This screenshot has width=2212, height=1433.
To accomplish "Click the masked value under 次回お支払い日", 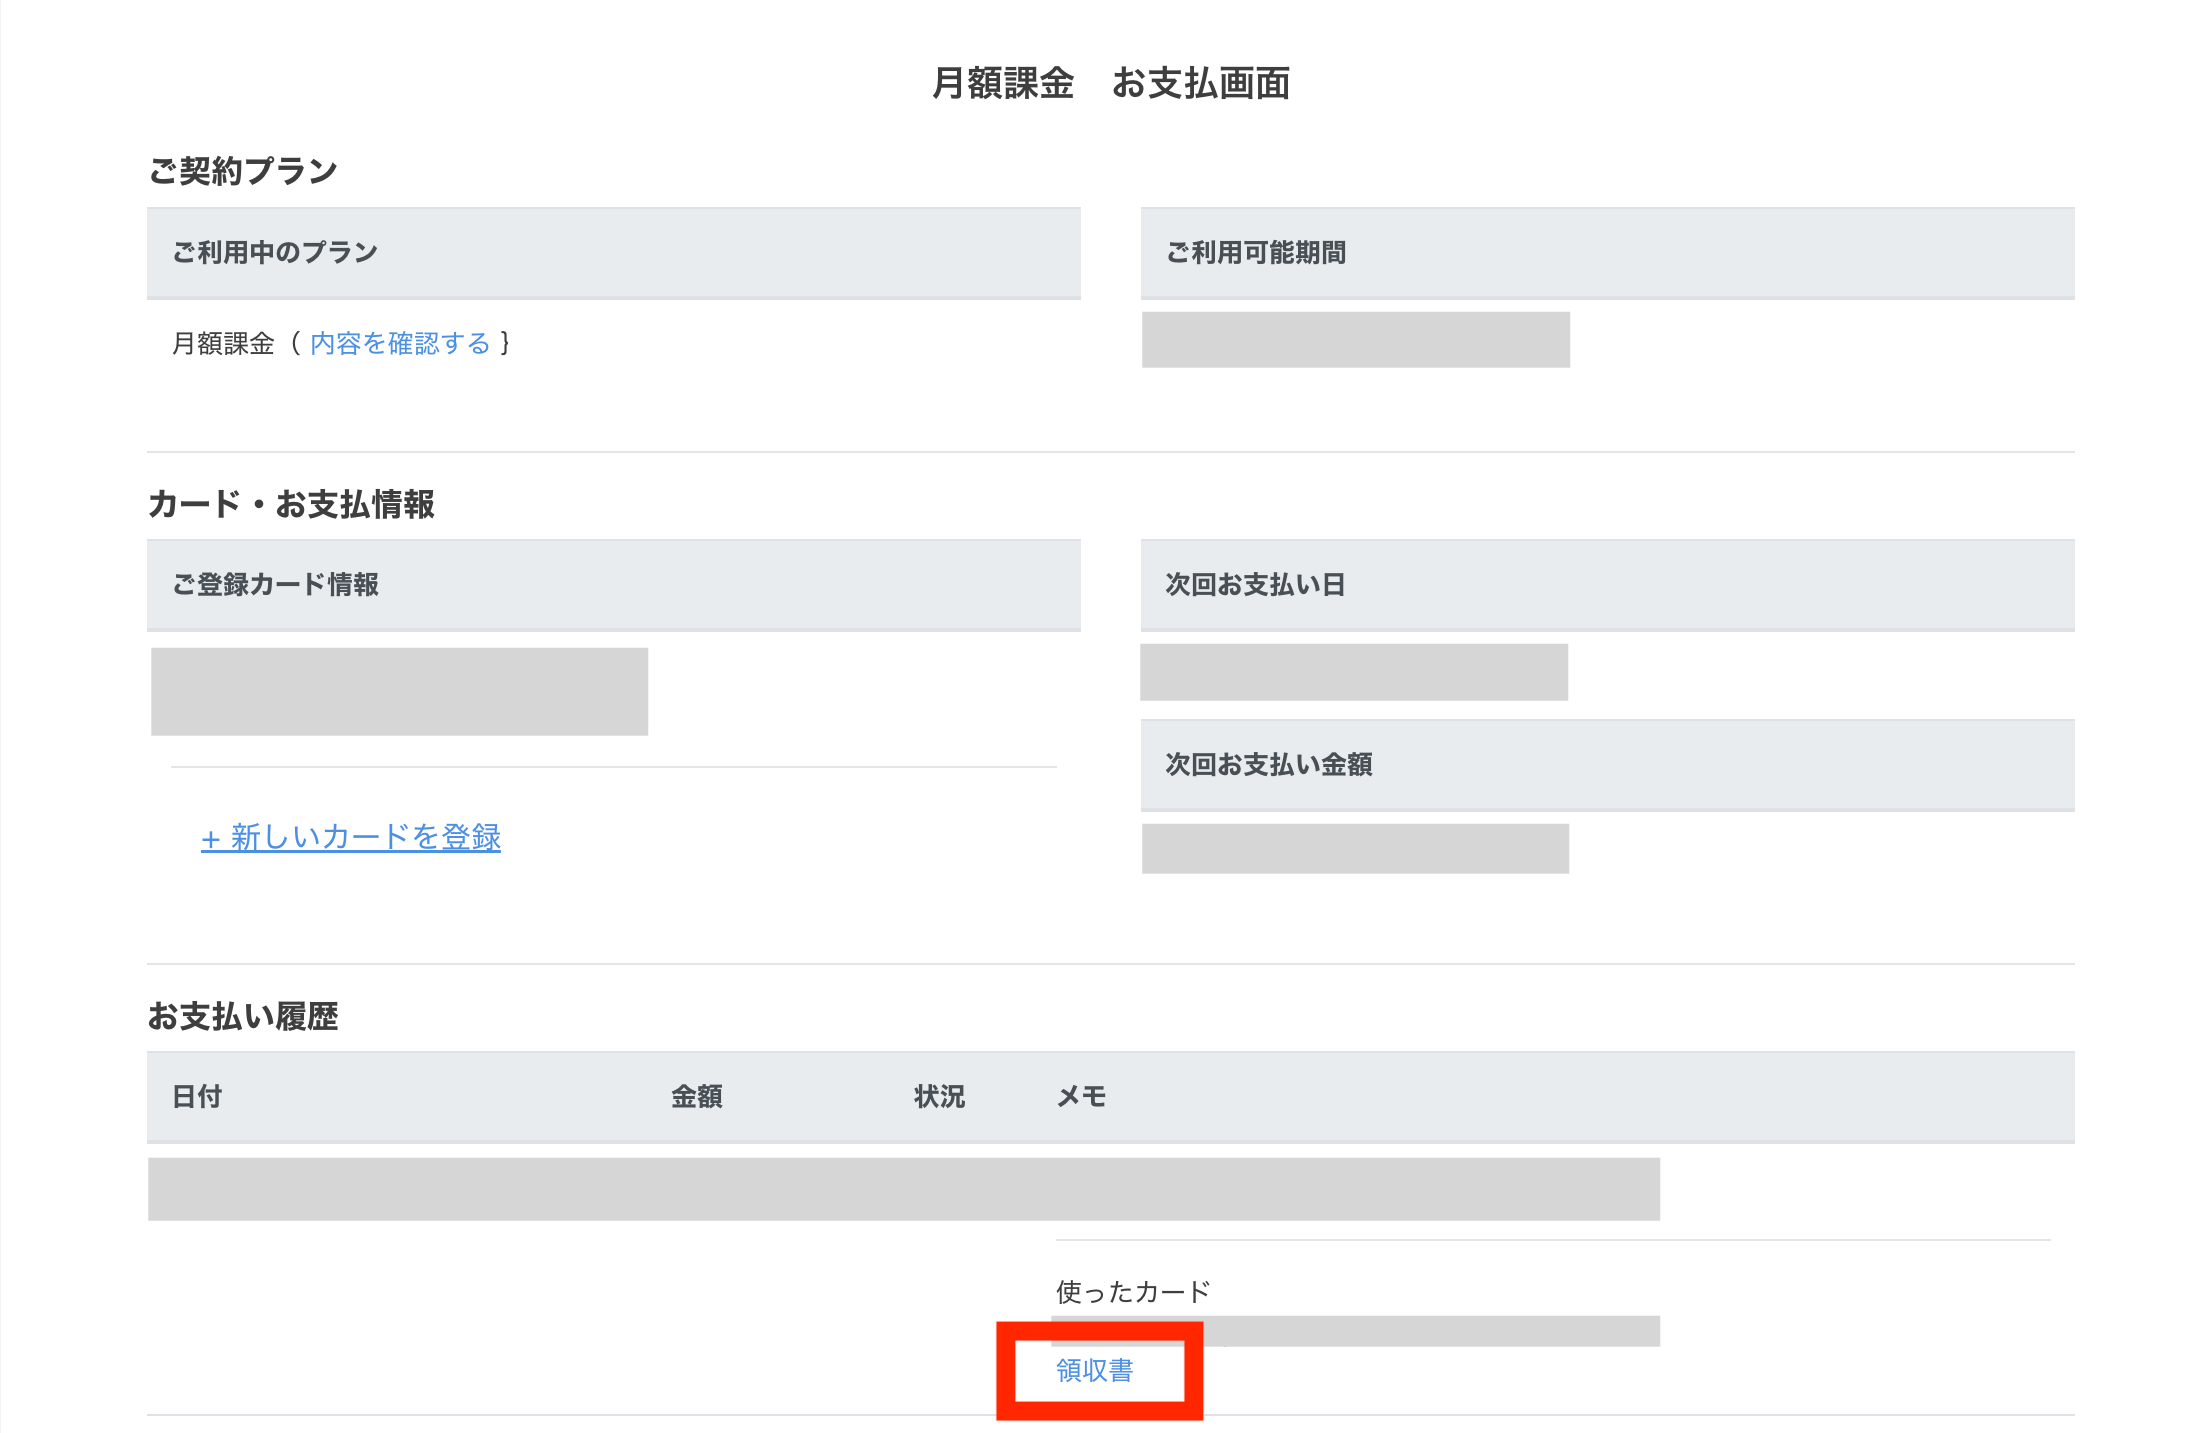I will [1354, 672].
